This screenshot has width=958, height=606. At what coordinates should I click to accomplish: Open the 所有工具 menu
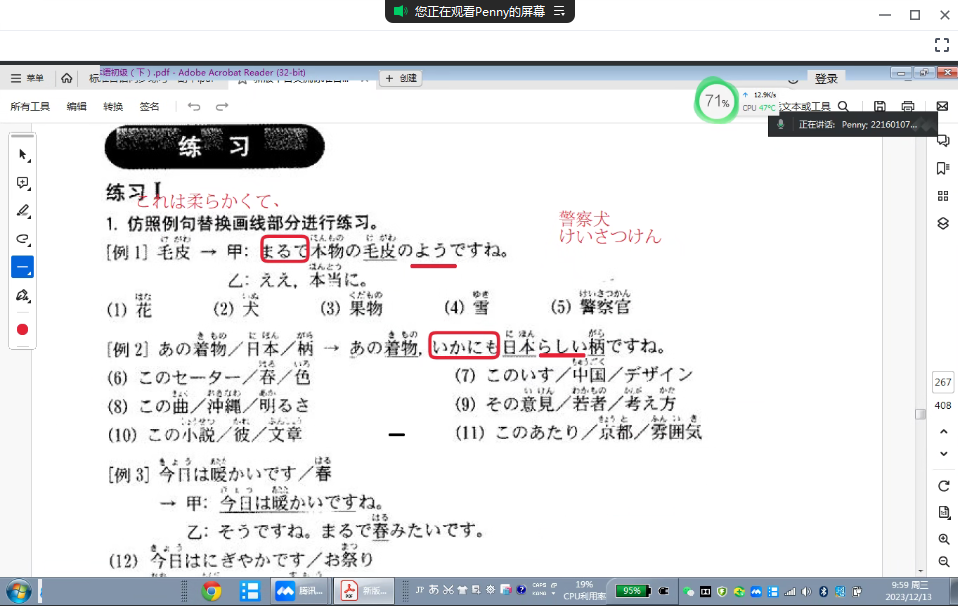[x=30, y=106]
